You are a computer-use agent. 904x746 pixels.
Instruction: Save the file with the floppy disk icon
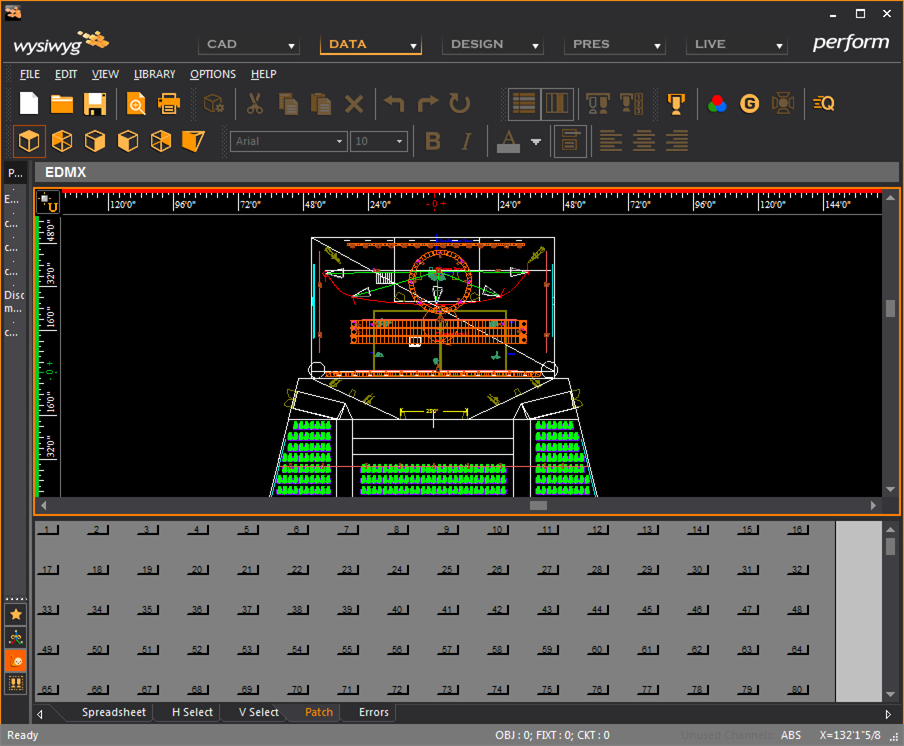click(95, 103)
